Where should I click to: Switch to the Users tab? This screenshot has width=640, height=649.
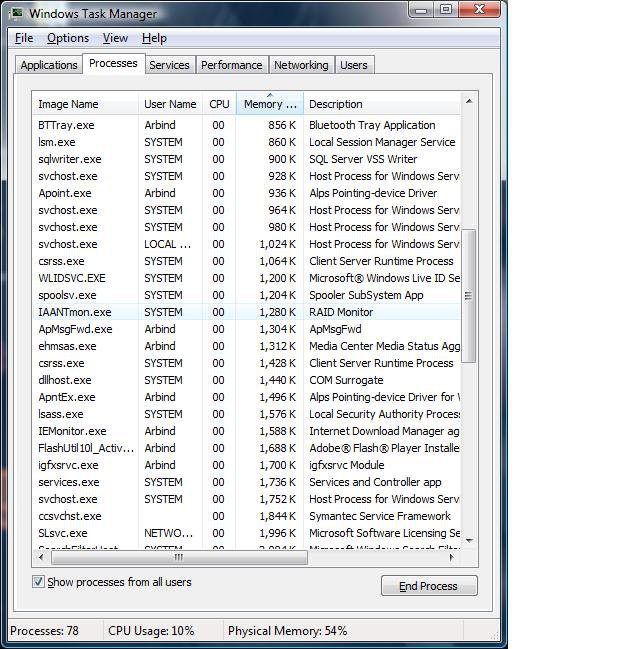tap(354, 65)
